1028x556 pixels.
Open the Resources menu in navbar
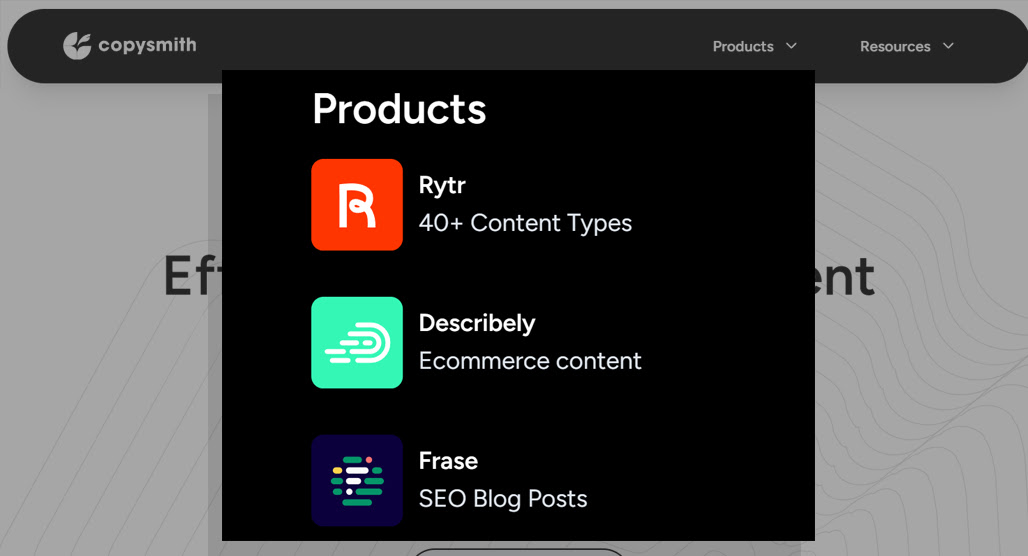(895, 47)
